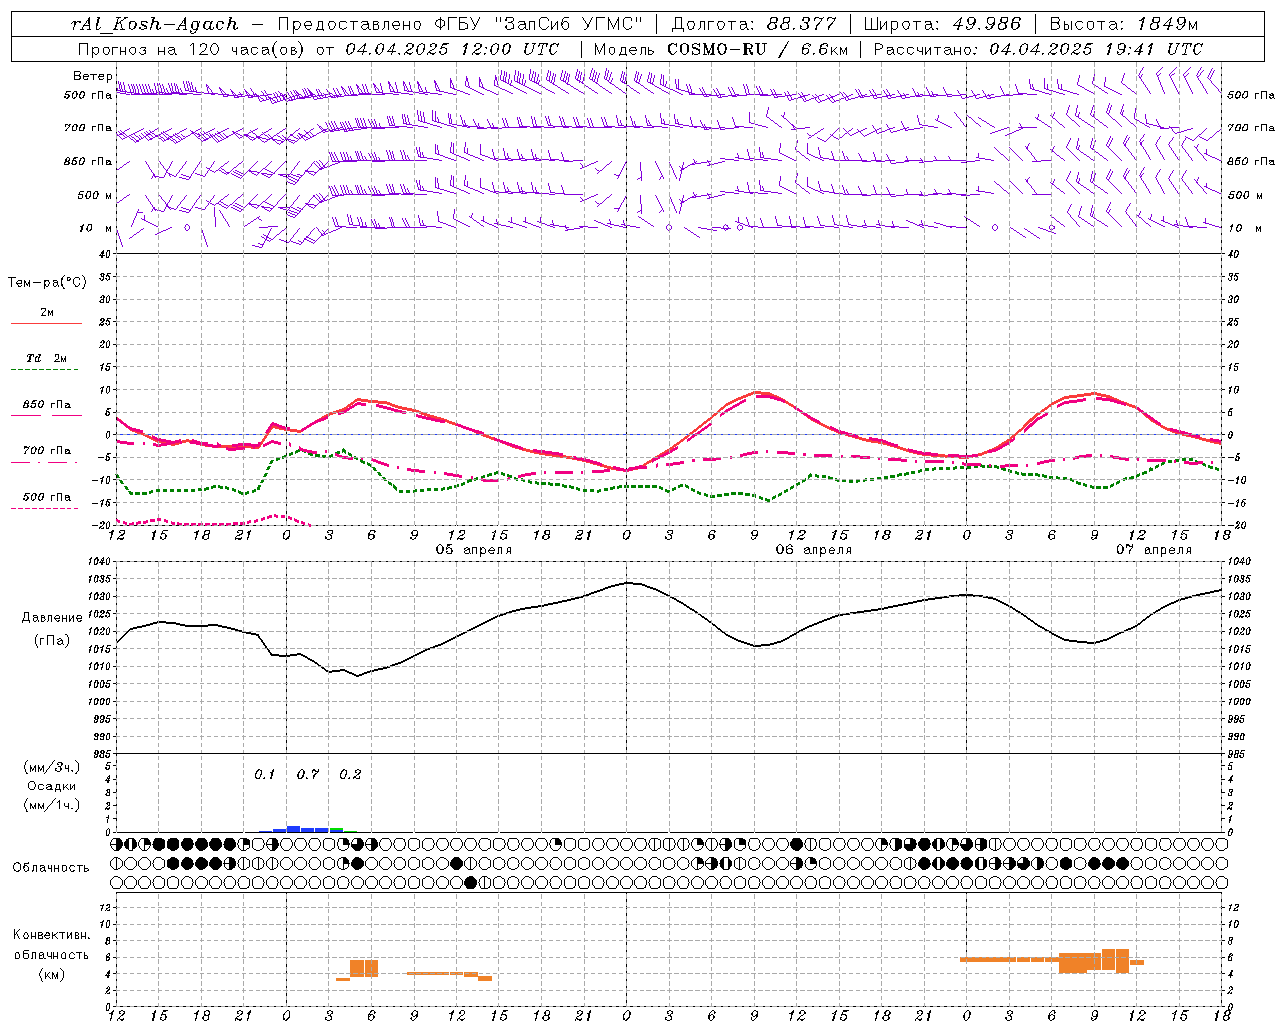Click the Облачность cloud cover label
The height and width of the screenshot is (1024, 1280).
[x=51, y=868]
